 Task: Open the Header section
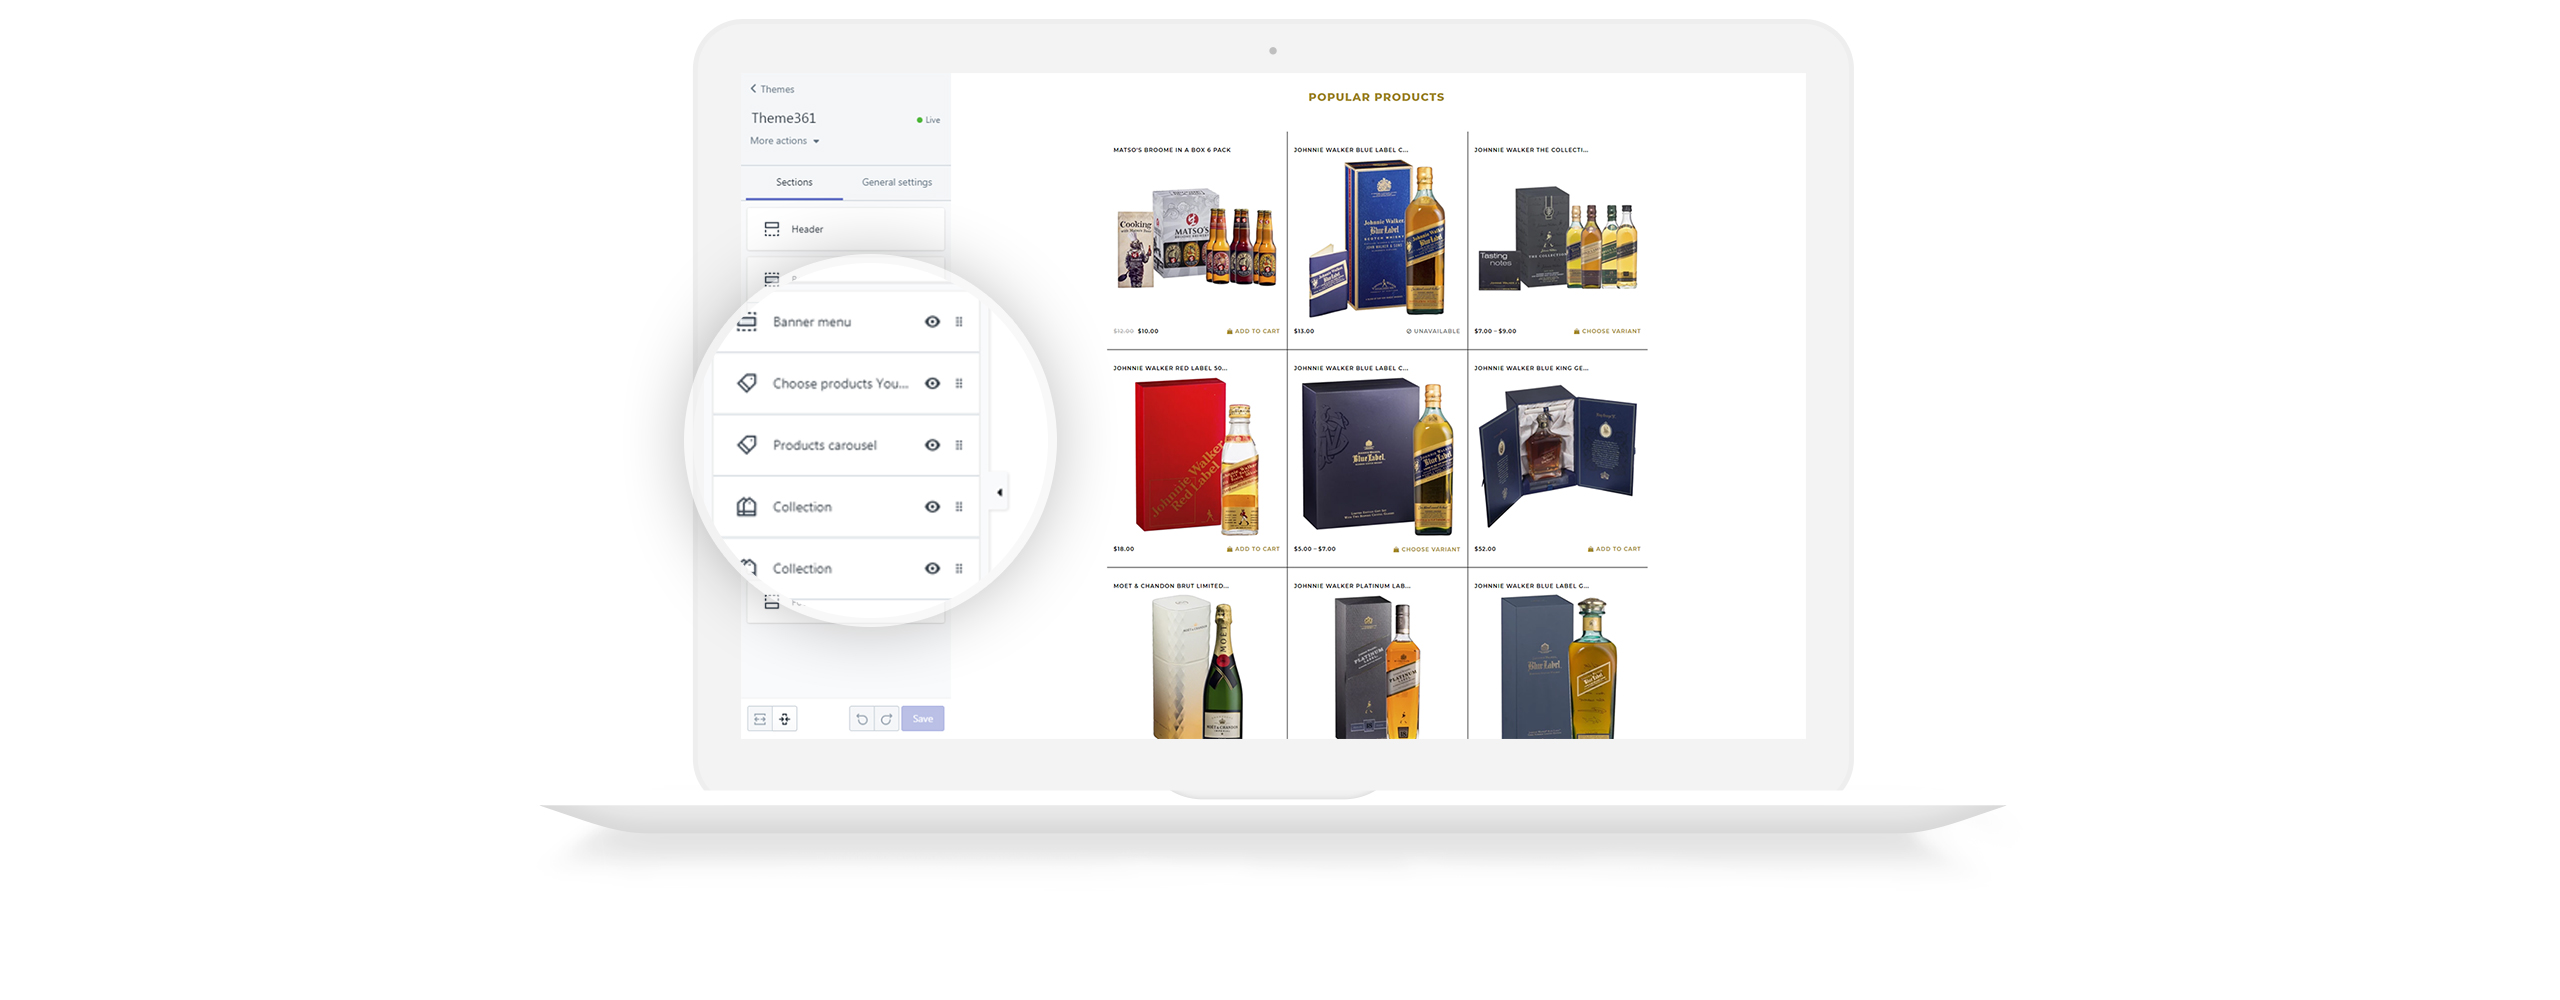845,229
